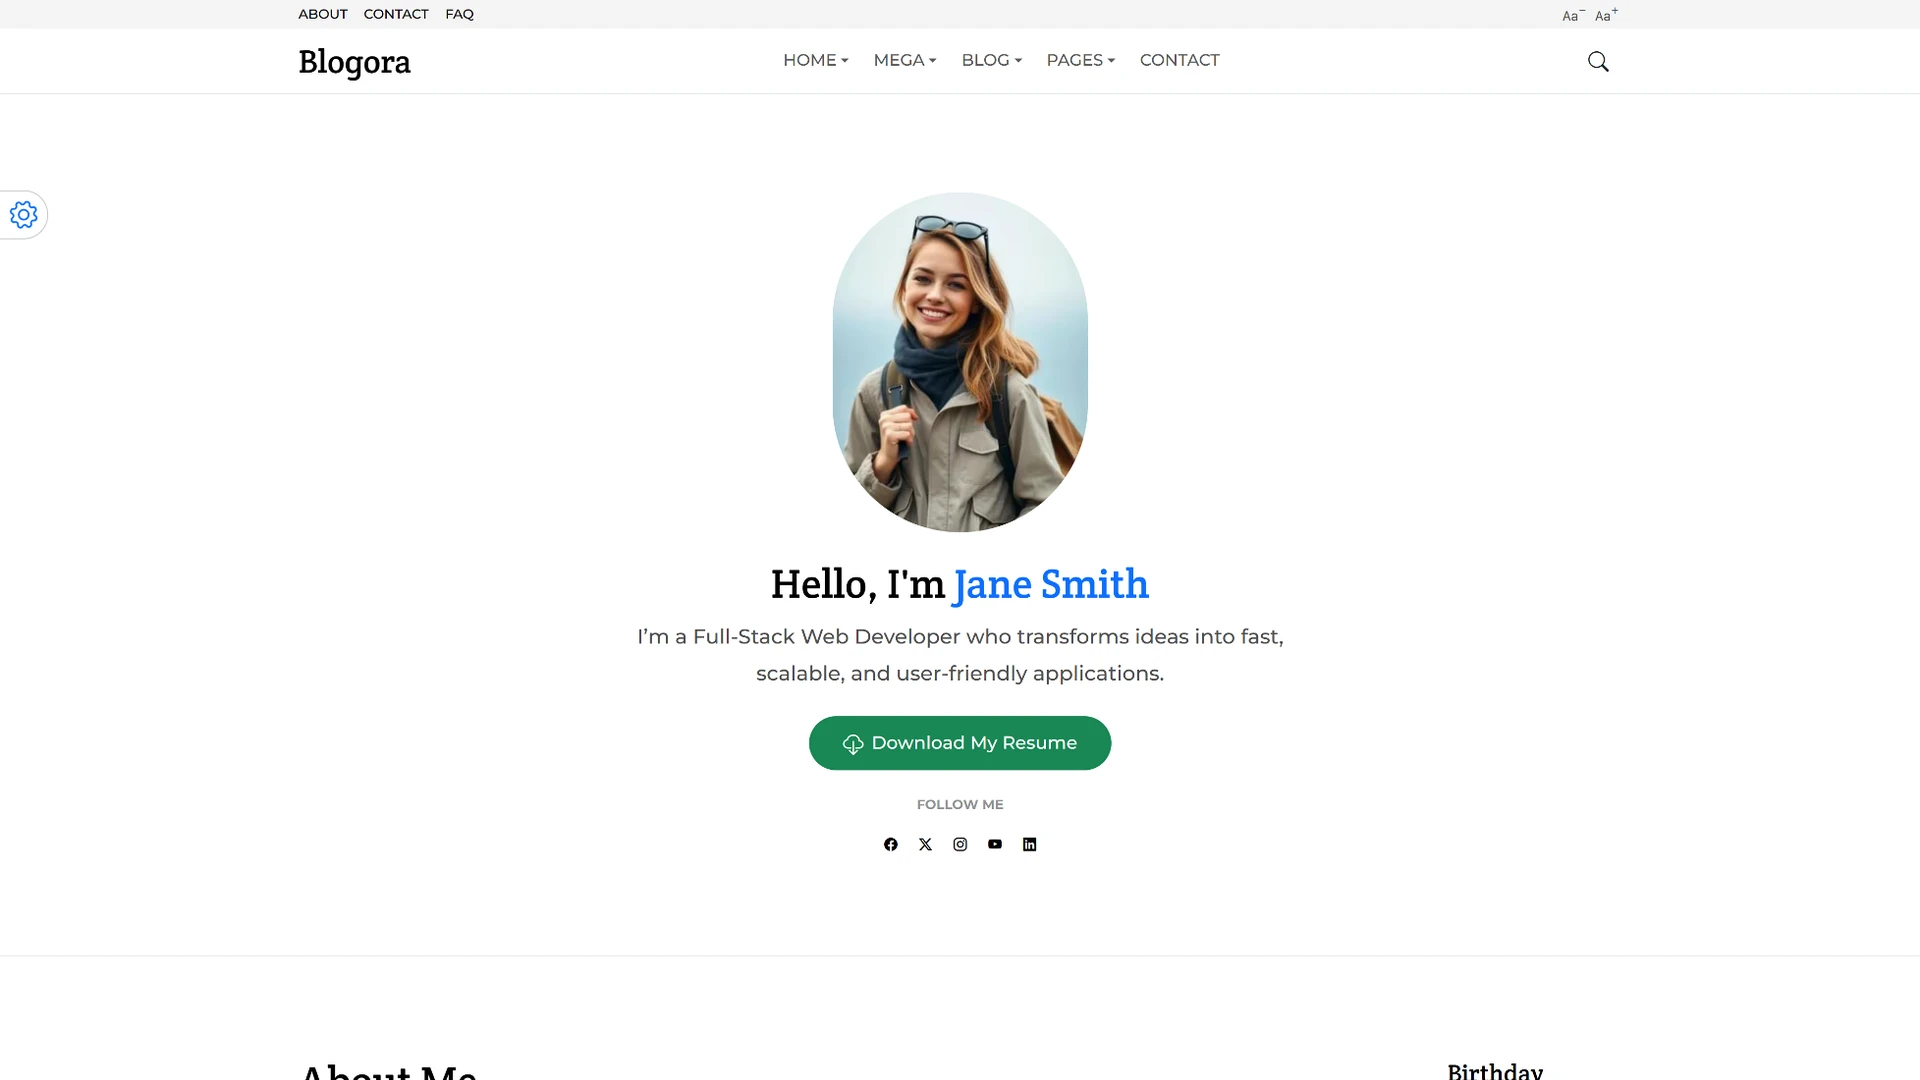1920x1080 pixels.
Task: Increase font size with Aa+ icon
Action: (1606, 15)
